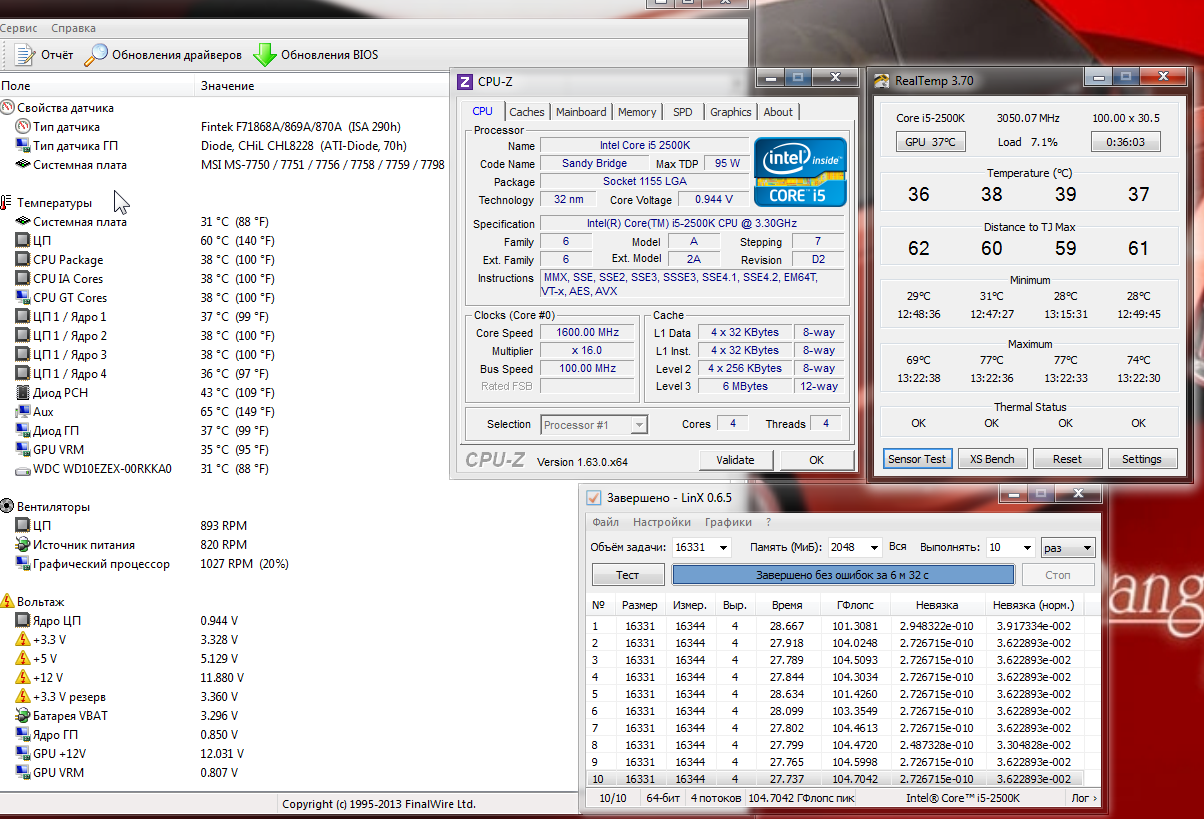This screenshot has height=819, width=1204.
Task: Click the Core Speed 1600.00 MHz field
Action: pos(587,333)
